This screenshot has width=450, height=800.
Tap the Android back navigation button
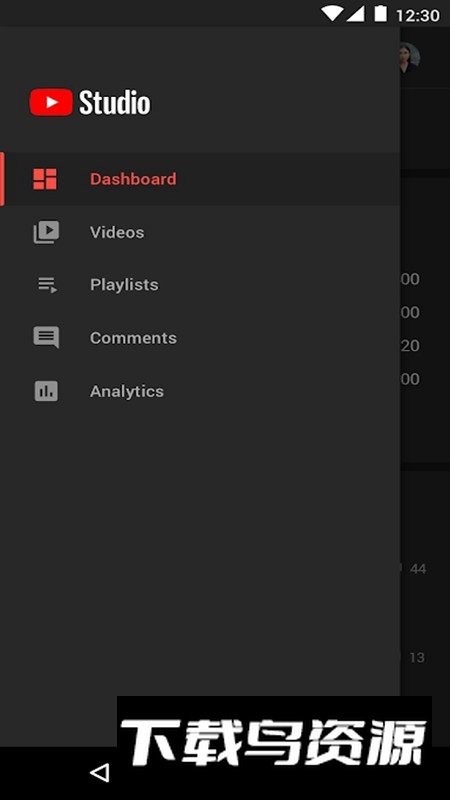(x=99, y=772)
